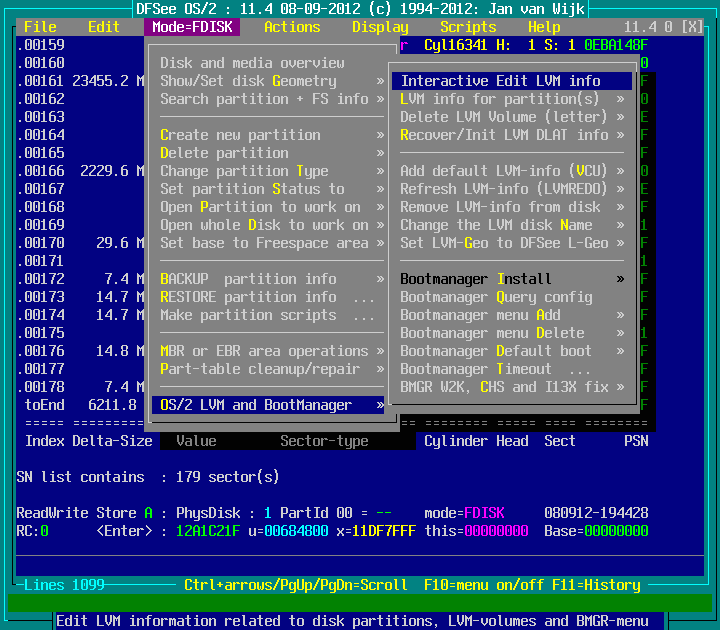Click the green command entry line
Viewport: 720px width, 630px height.
pyautogui.click(x=360, y=603)
